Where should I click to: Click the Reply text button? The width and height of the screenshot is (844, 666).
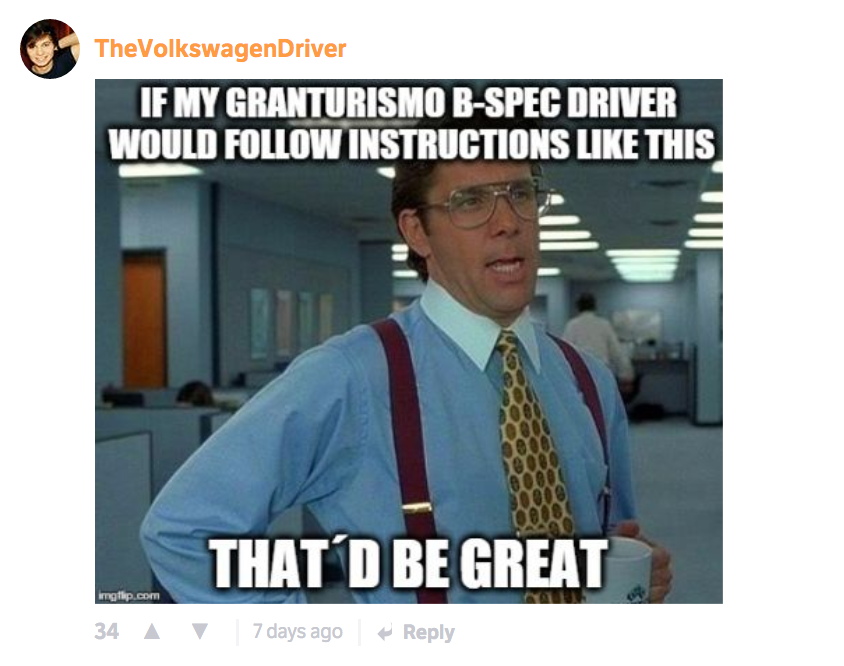(x=428, y=632)
